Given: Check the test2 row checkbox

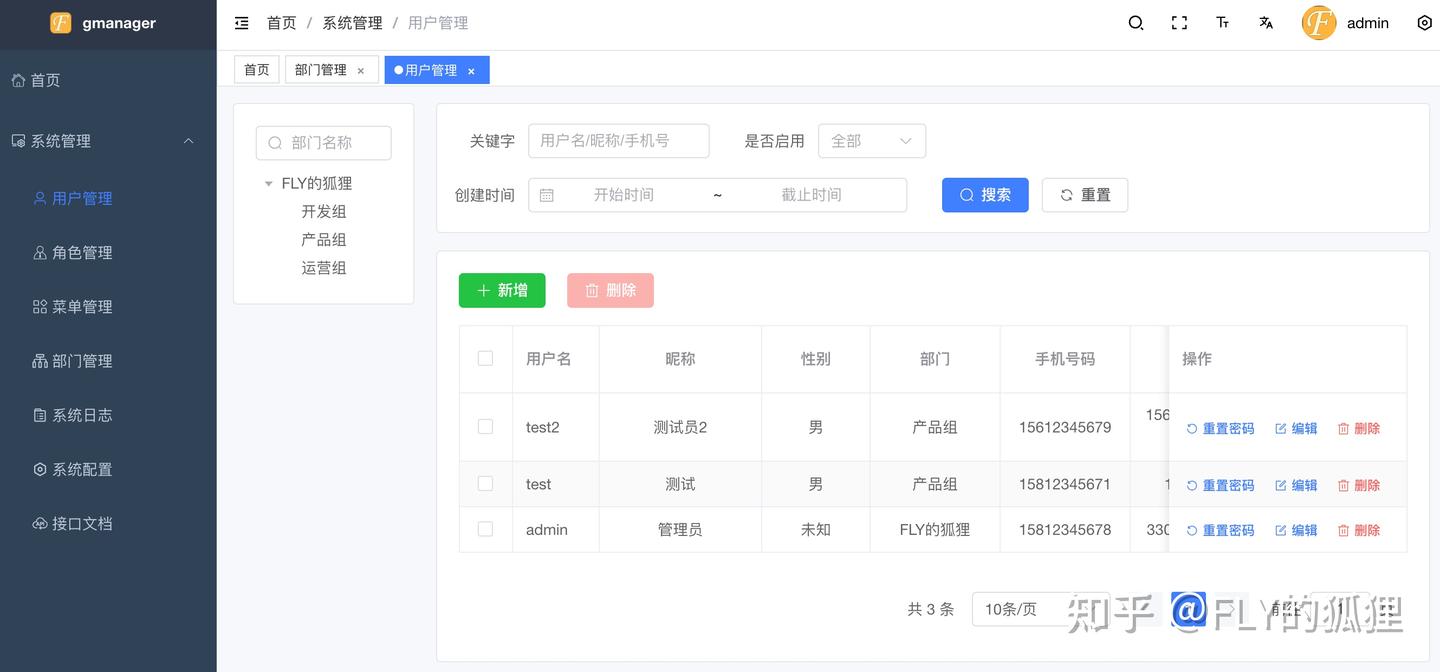Looking at the screenshot, I should (485, 426).
